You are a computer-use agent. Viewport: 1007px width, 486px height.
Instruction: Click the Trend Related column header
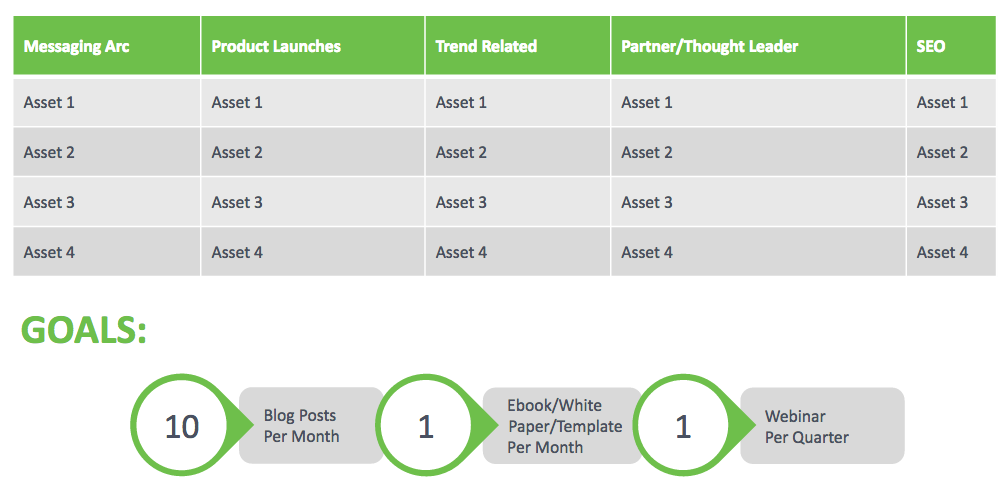click(486, 46)
